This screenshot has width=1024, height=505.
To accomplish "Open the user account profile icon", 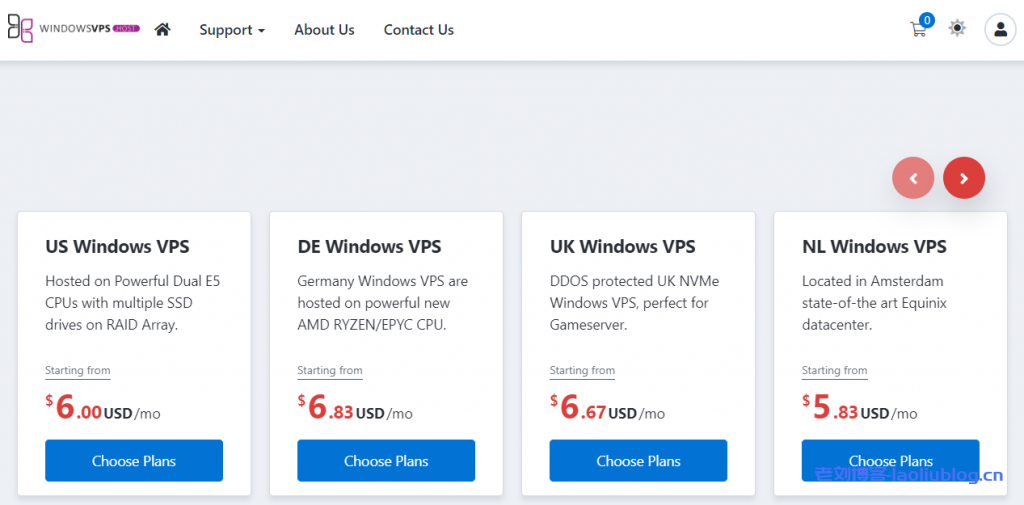I will click(x=1000, y=29).
